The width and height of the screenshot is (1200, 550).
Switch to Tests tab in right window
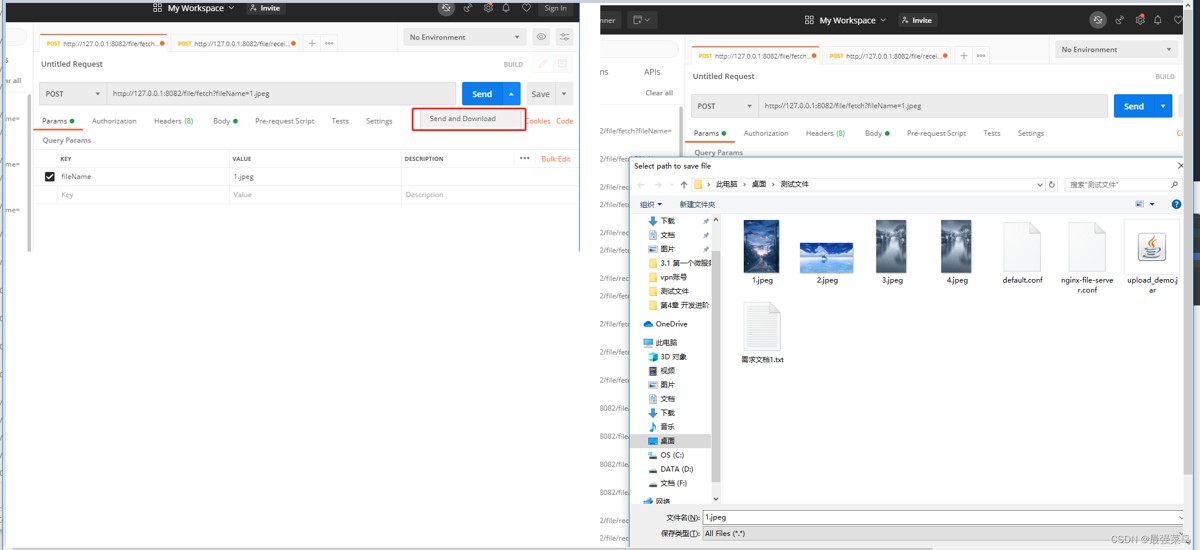point(991,133)
